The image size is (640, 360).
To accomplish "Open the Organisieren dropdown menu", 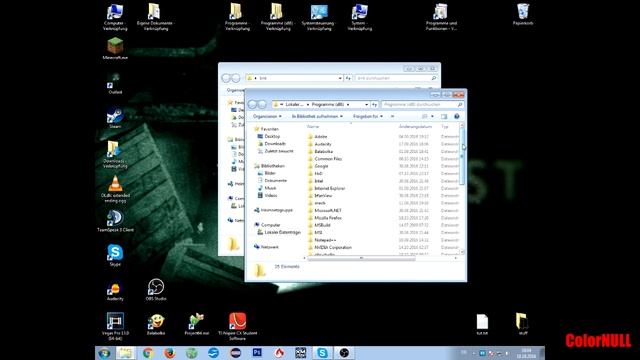I will (x=267, y=116).
